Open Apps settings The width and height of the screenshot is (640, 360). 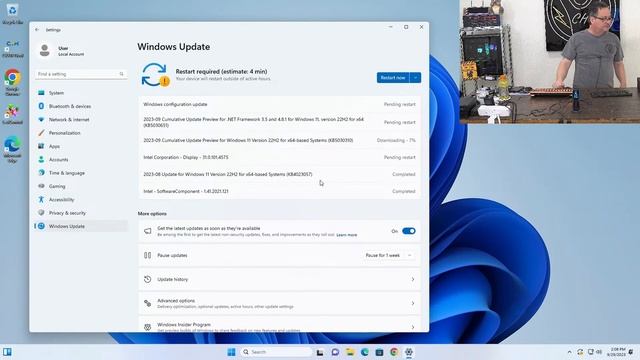click(81, 146)
